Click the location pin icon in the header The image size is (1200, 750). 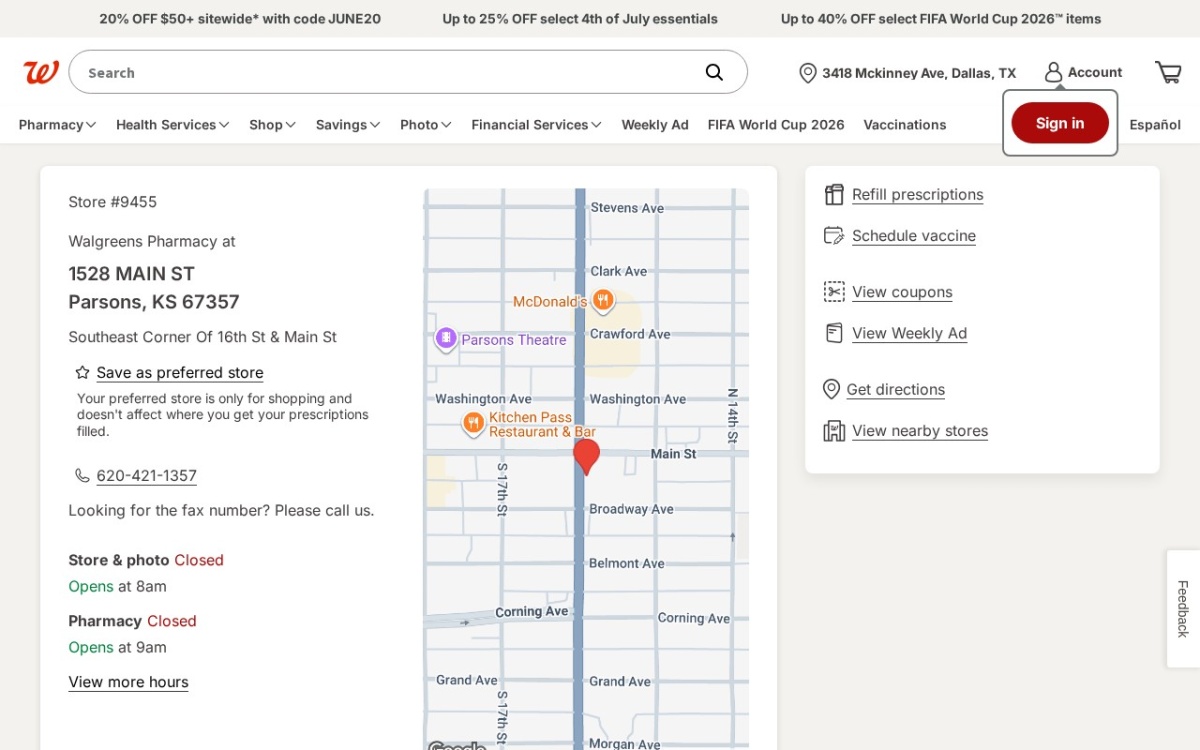807,73
